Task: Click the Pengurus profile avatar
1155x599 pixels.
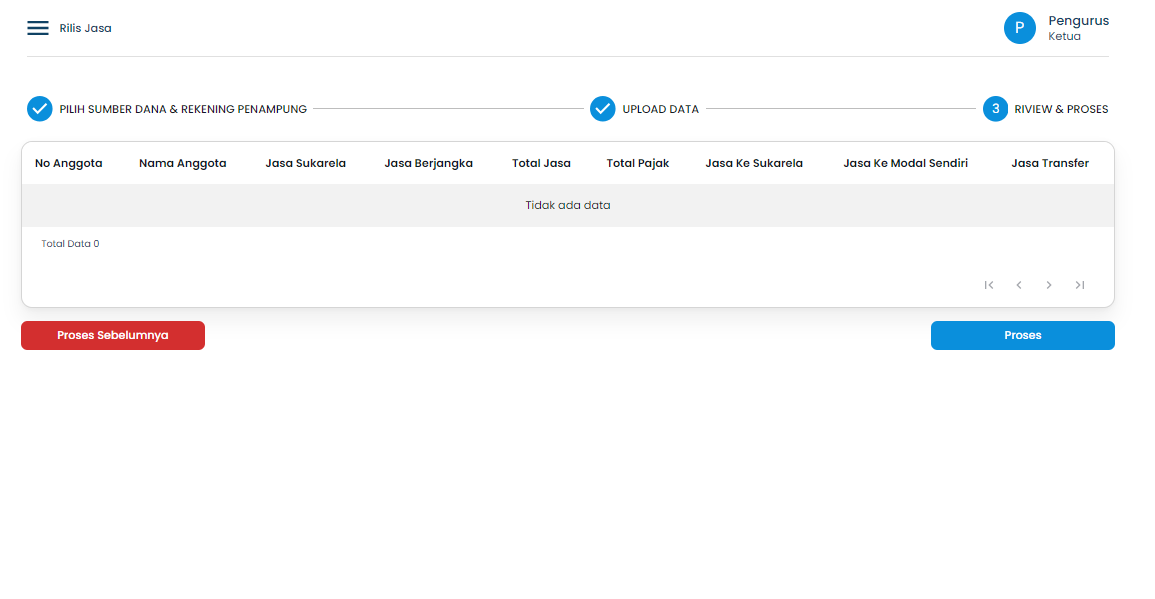Action: click(1019, 28)
